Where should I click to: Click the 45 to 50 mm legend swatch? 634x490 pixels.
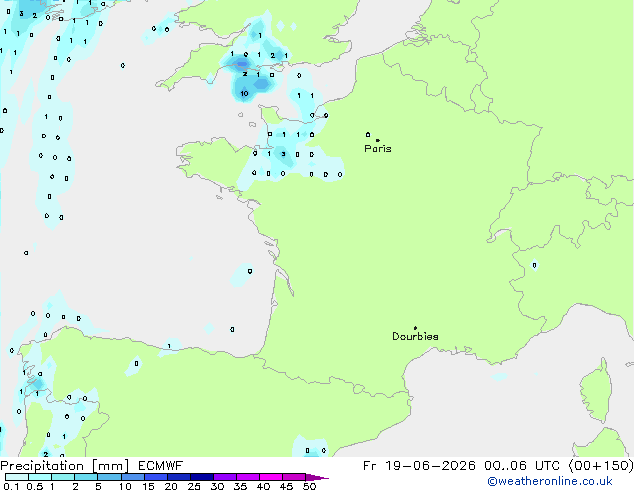(x=294, y=477)
